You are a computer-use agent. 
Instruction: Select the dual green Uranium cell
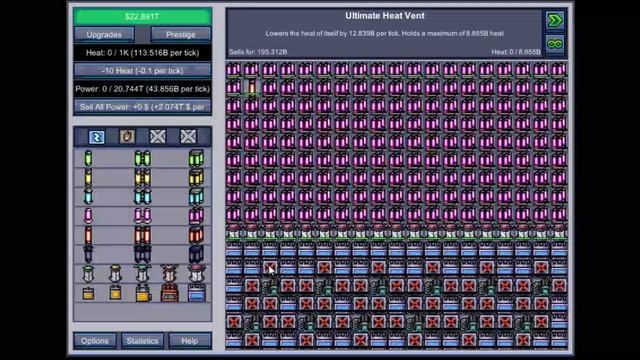tap(142, 158)
